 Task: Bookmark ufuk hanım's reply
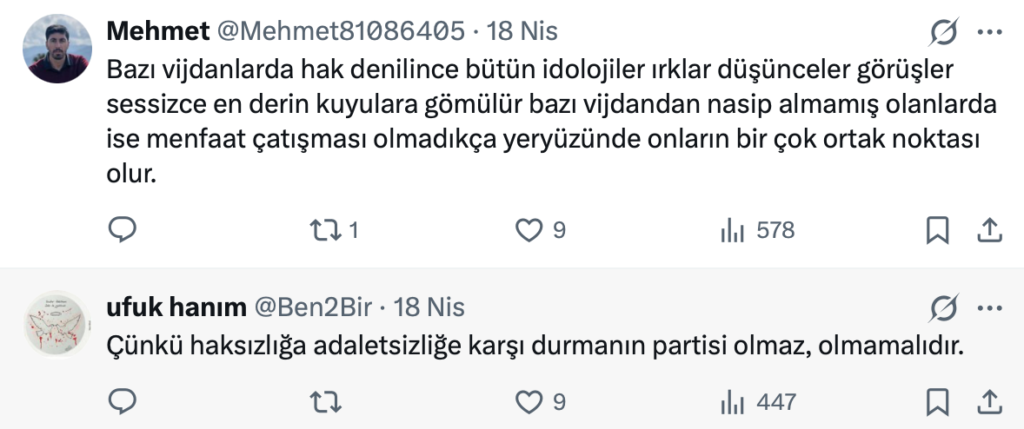tap(937, 402)
